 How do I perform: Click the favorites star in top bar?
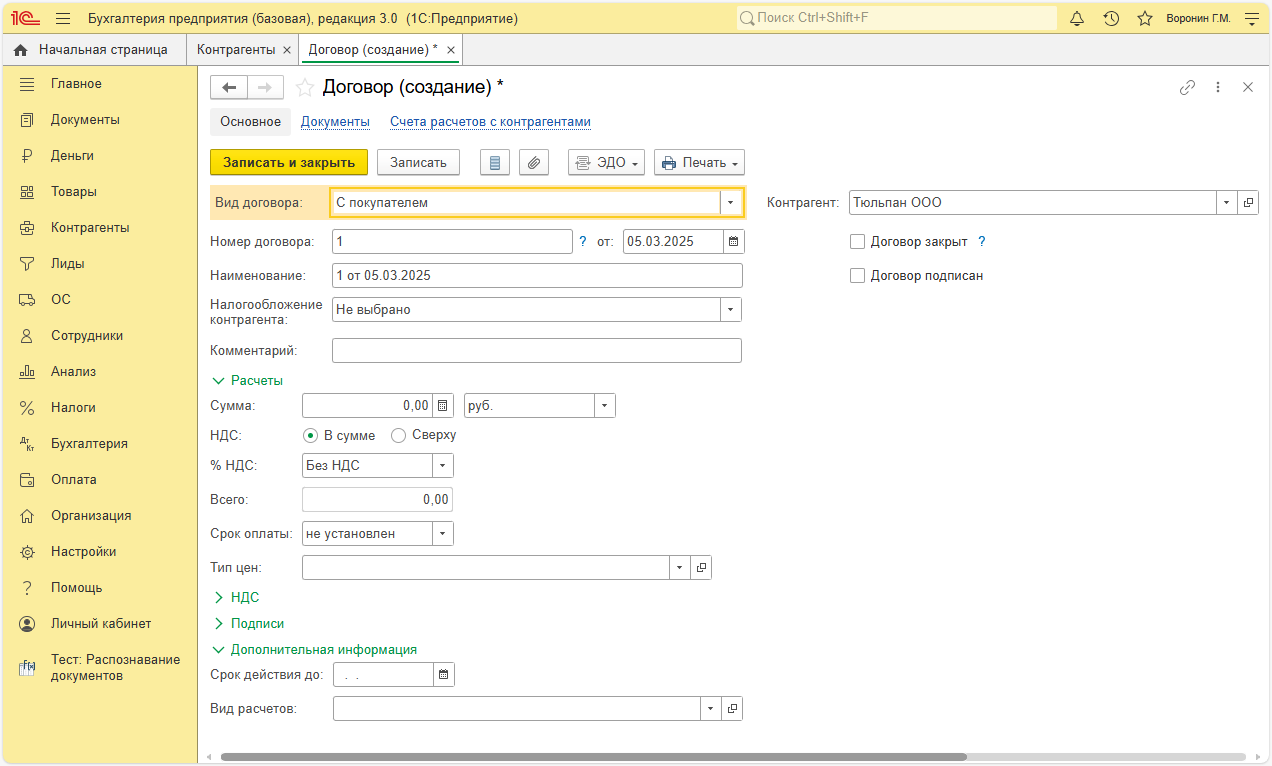coord(1145,18)
